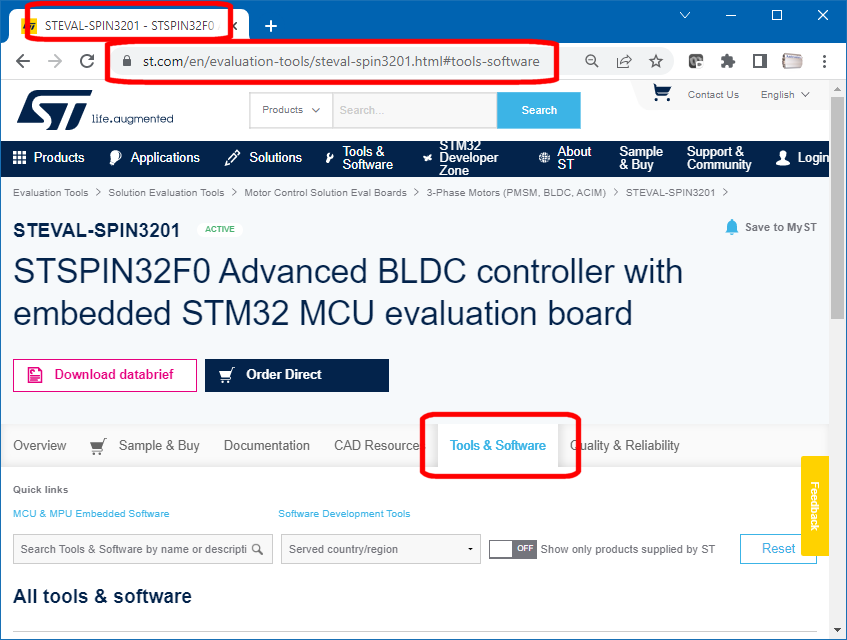Open a new browser tab
This screenshot has width=847, height=640.
pos(271,25)
